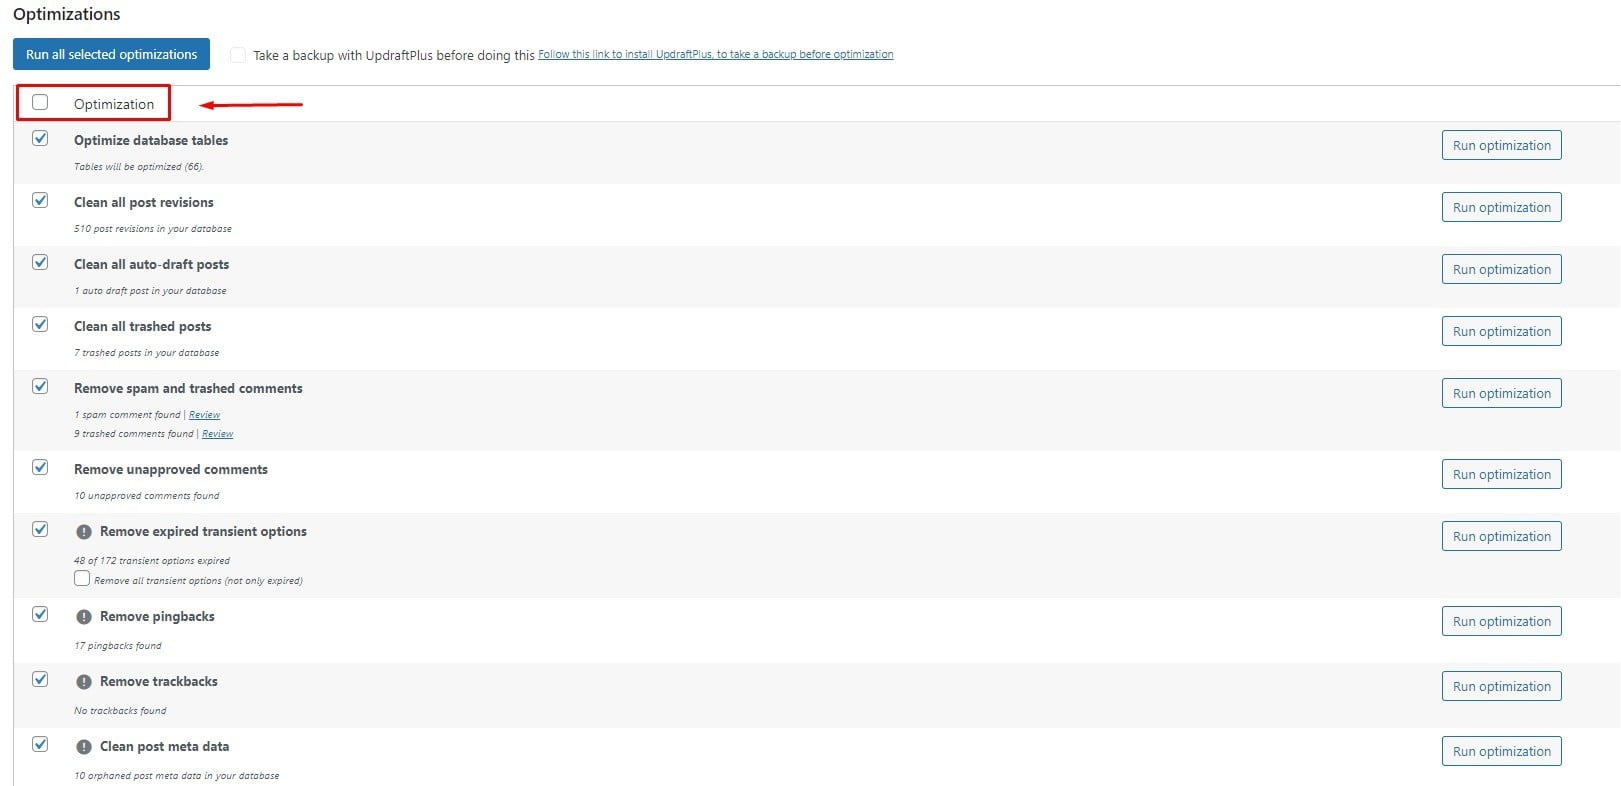Click 'Optimize database tables' title text
This screenshot has width=1621, height=786.
click(x=151, y=140)
